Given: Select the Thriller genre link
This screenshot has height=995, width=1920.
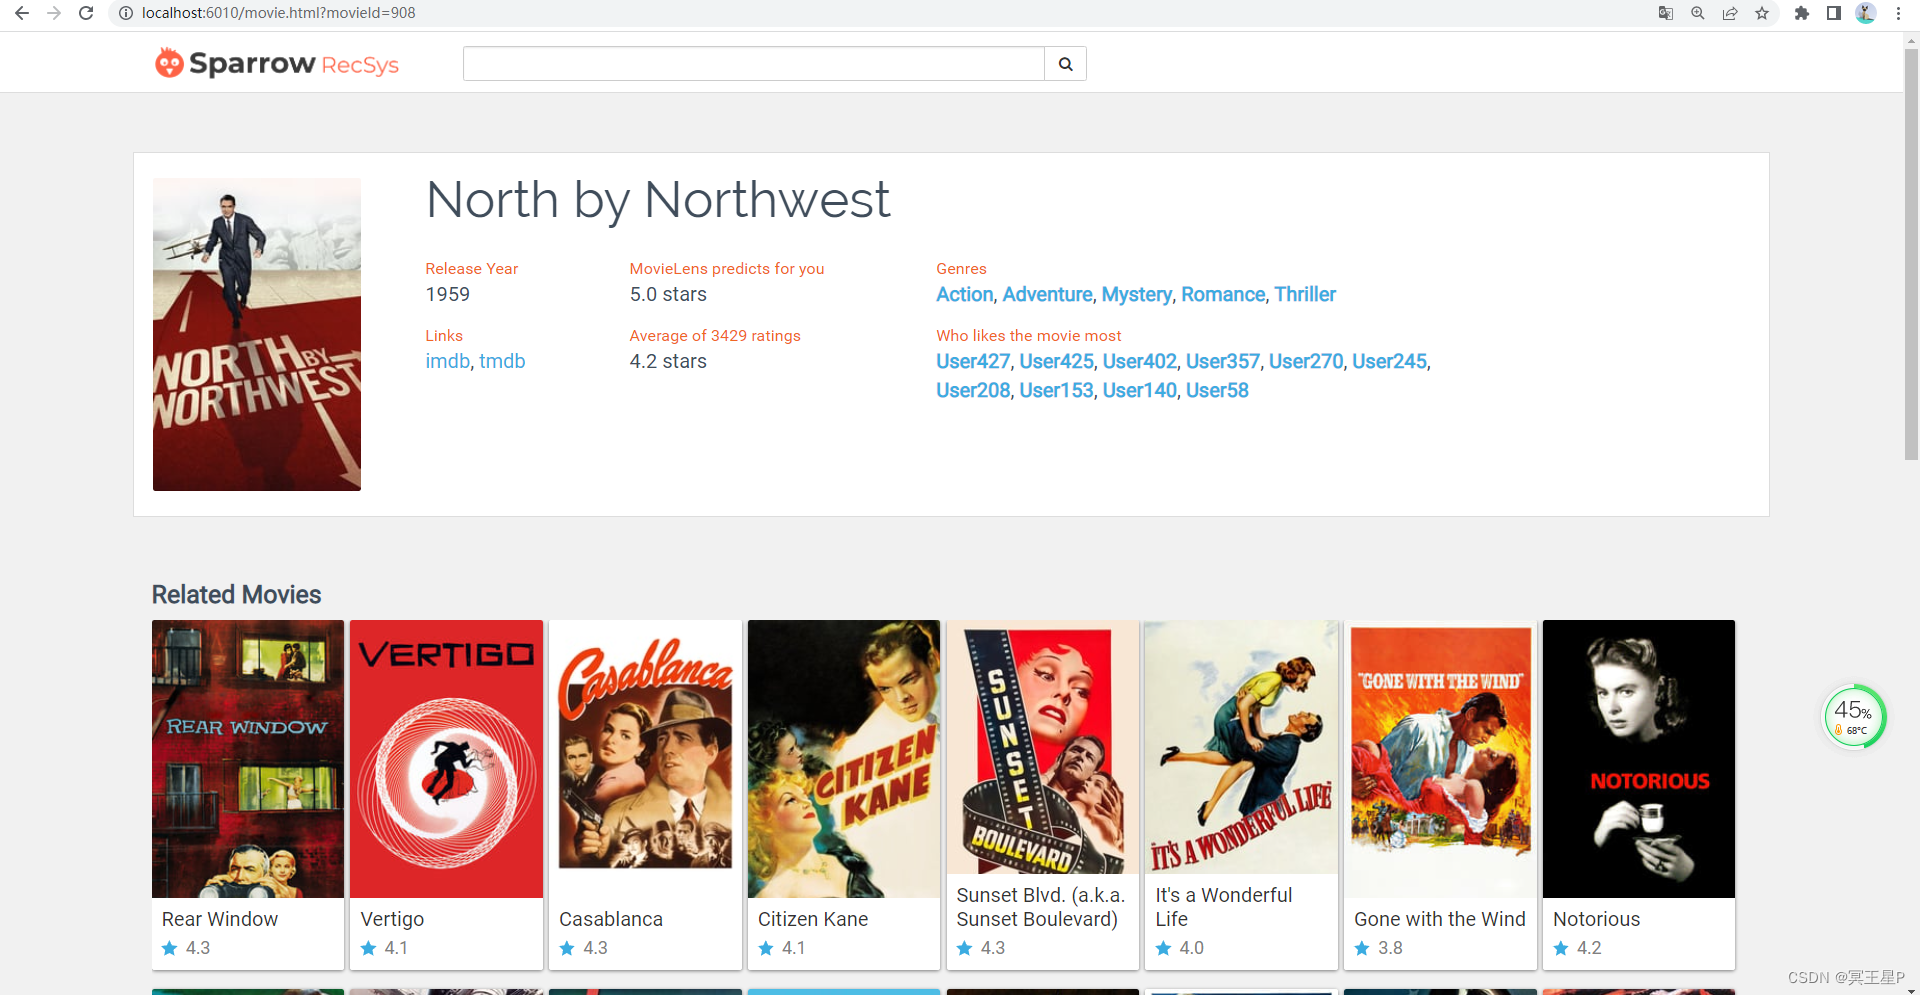Looking at the screenshot, I should [1305, 294].
